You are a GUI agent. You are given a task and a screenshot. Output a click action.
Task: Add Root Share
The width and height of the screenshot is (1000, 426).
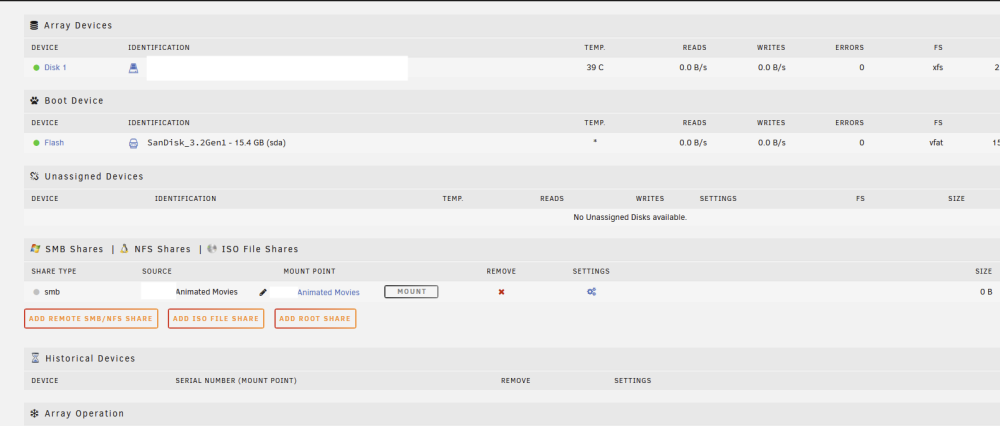315,319
